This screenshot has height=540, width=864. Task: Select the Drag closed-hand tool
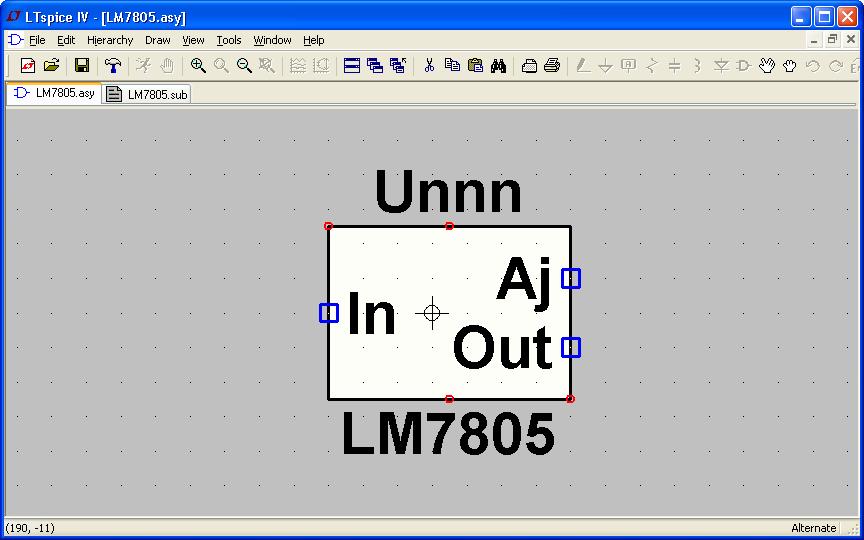pyautogui.click(x=790, y=66)
